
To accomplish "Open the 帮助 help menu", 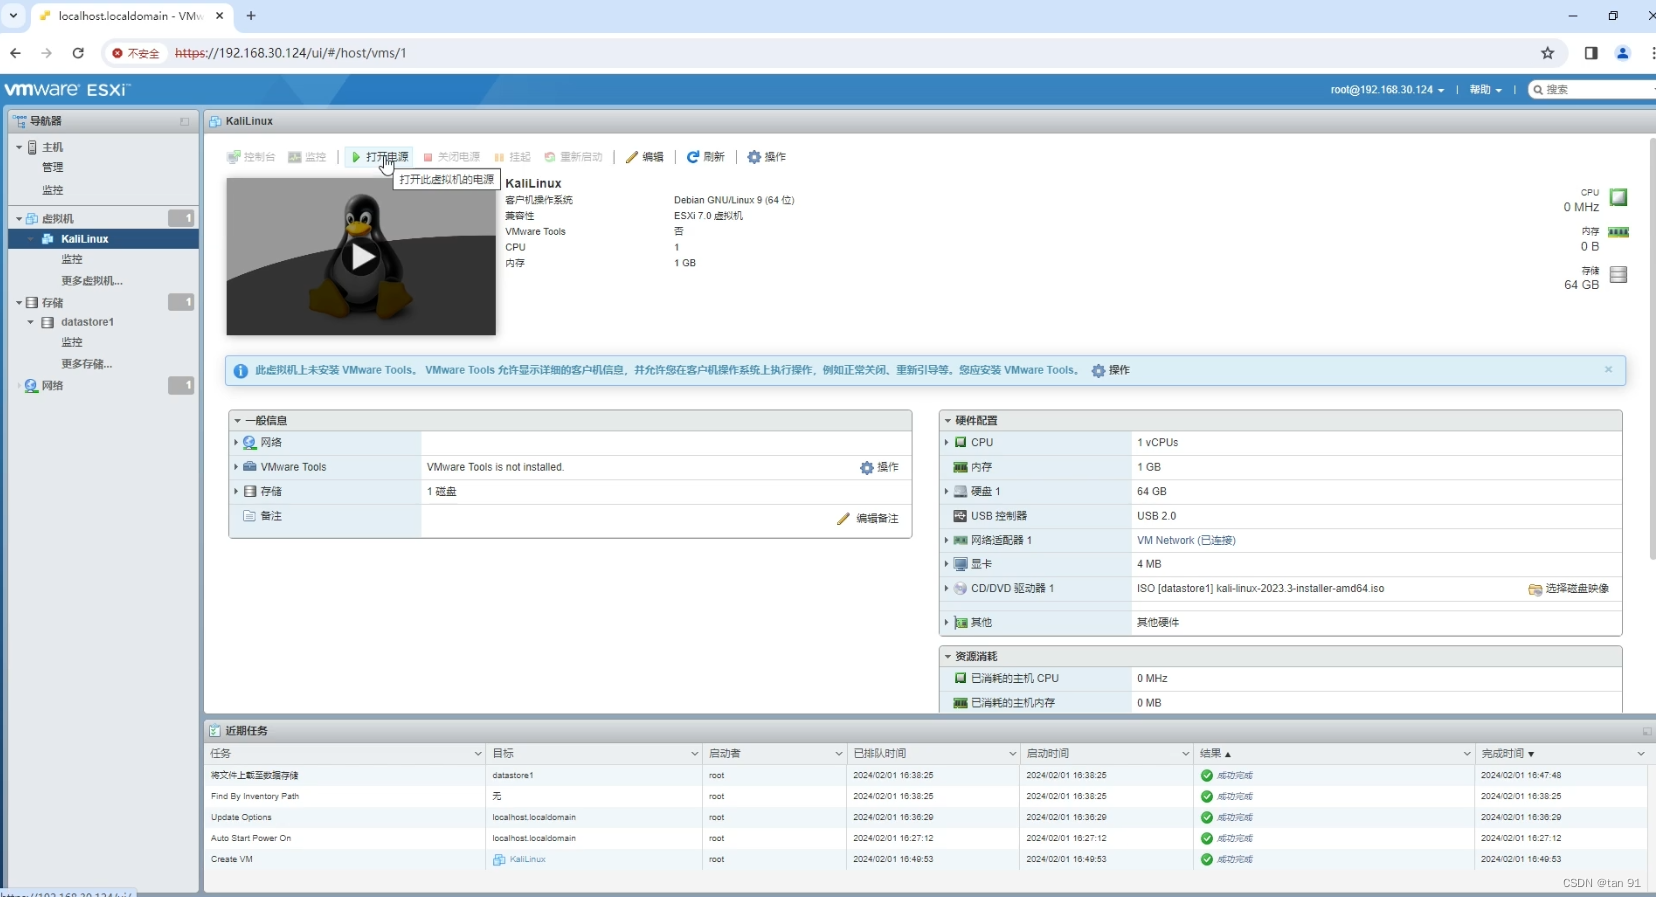I will pos(1485,90).
